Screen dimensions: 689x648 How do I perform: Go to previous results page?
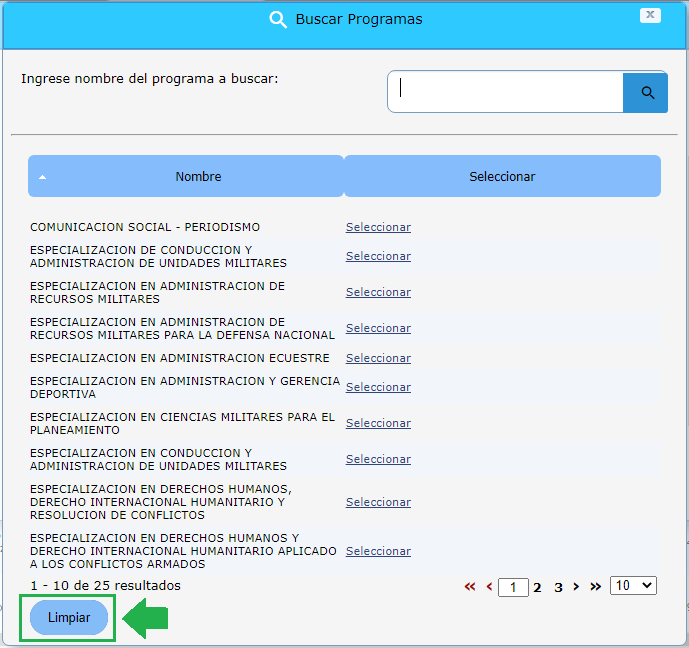pos(489,587)
